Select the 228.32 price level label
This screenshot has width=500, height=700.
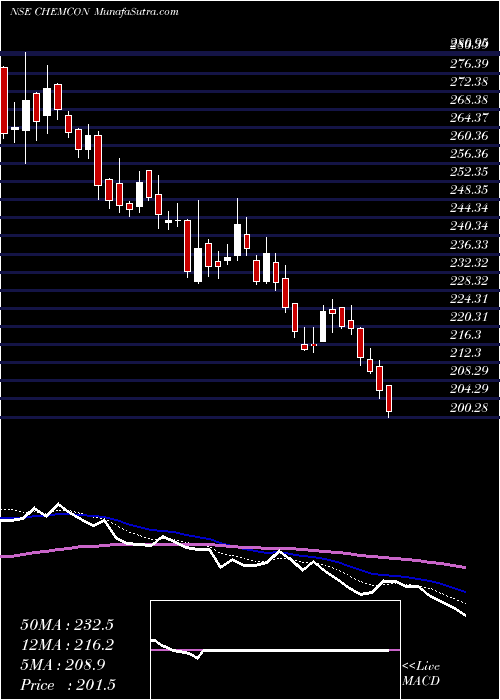(468, 280)
